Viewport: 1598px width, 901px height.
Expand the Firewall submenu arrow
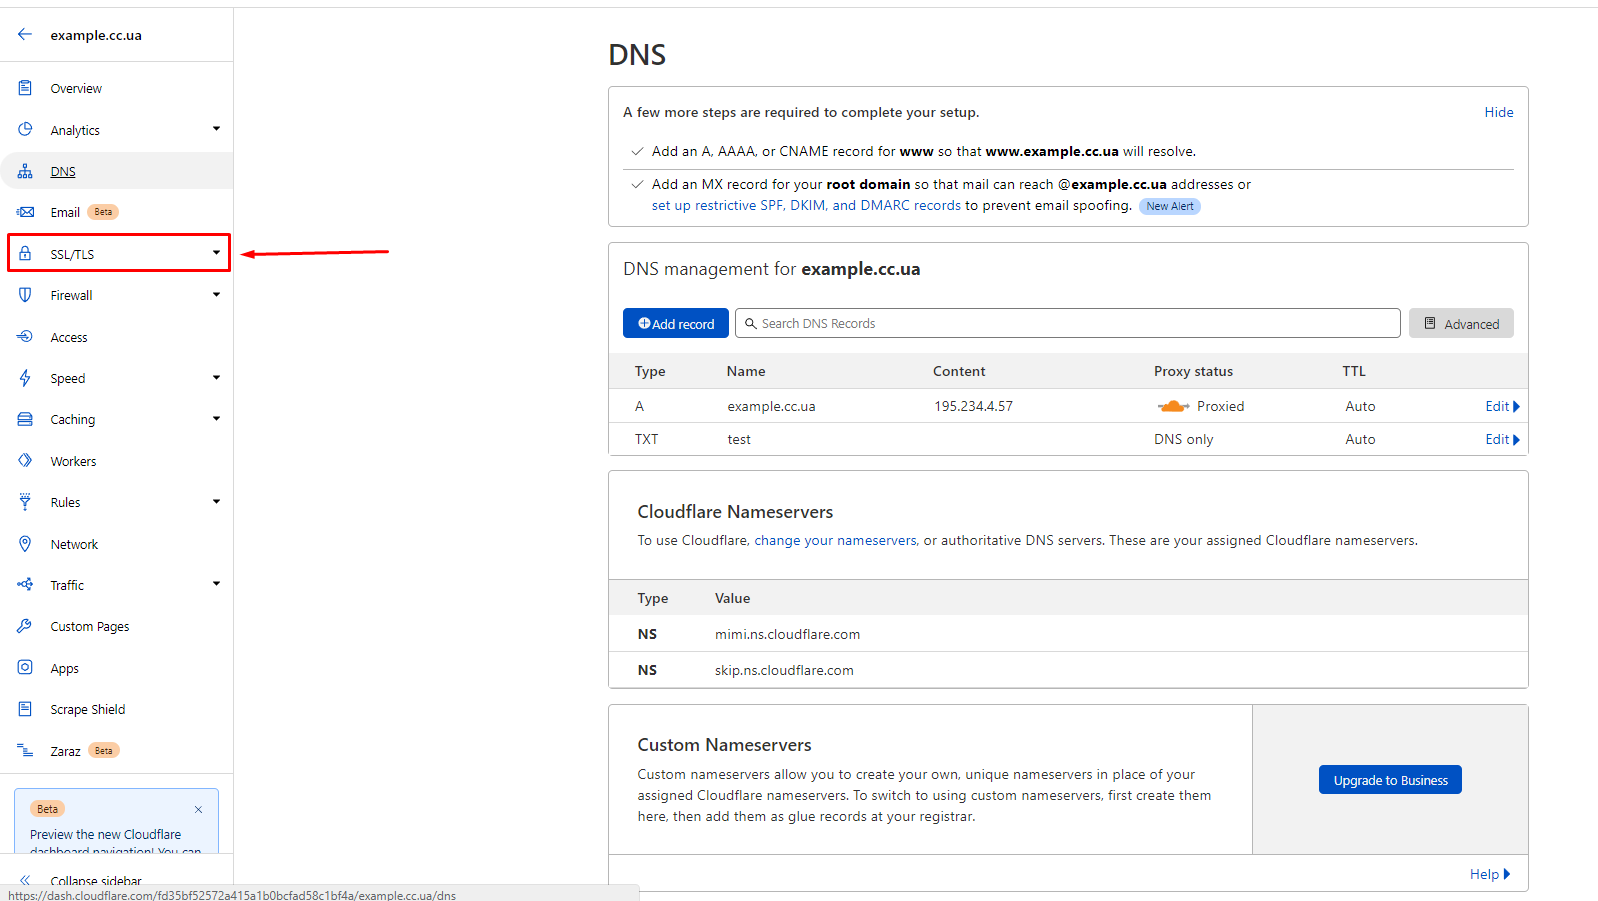tap(216, 295)
